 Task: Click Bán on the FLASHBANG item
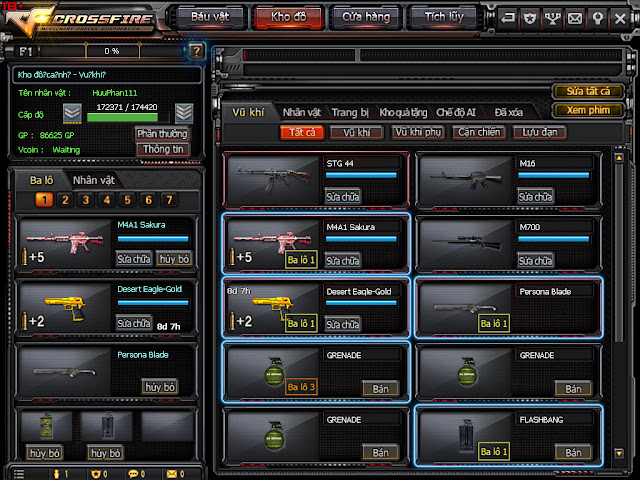573,453
